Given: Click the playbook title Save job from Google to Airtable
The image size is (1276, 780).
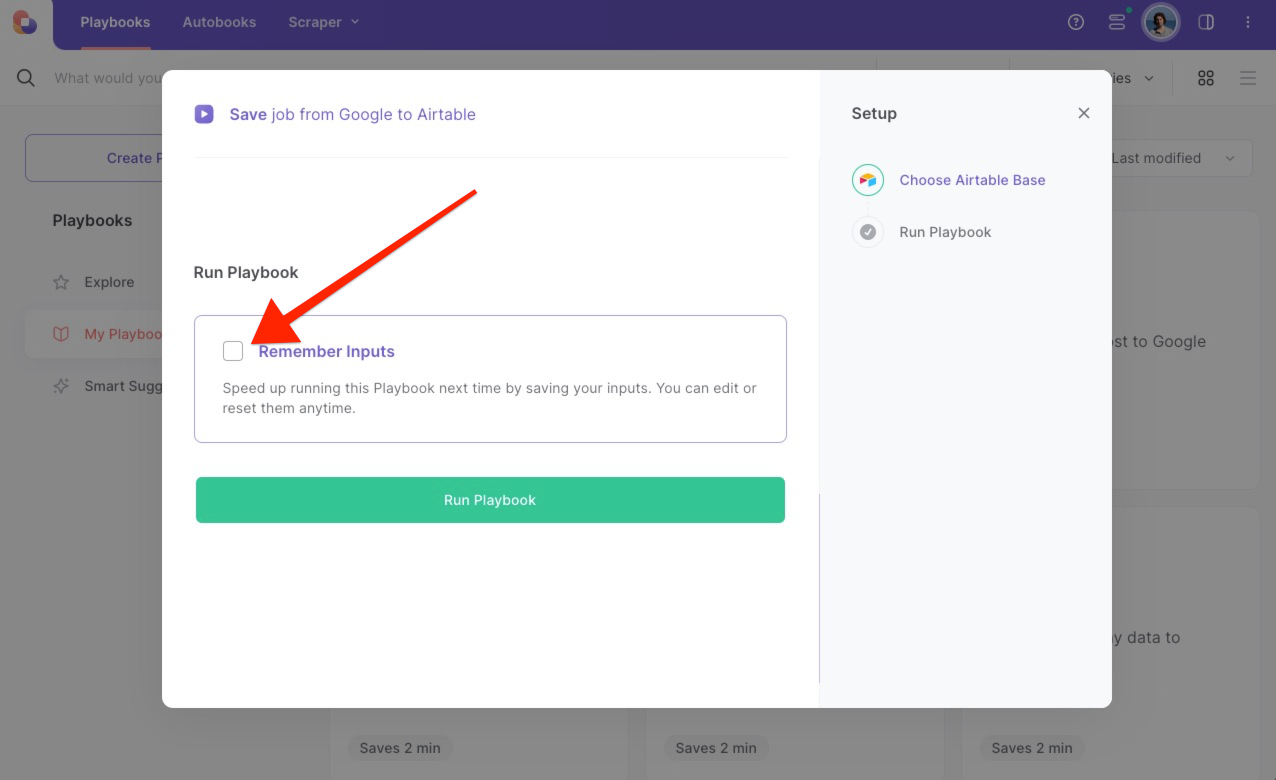Looking at the screenshot, I should pyautogui.click(x=353, y=114).
